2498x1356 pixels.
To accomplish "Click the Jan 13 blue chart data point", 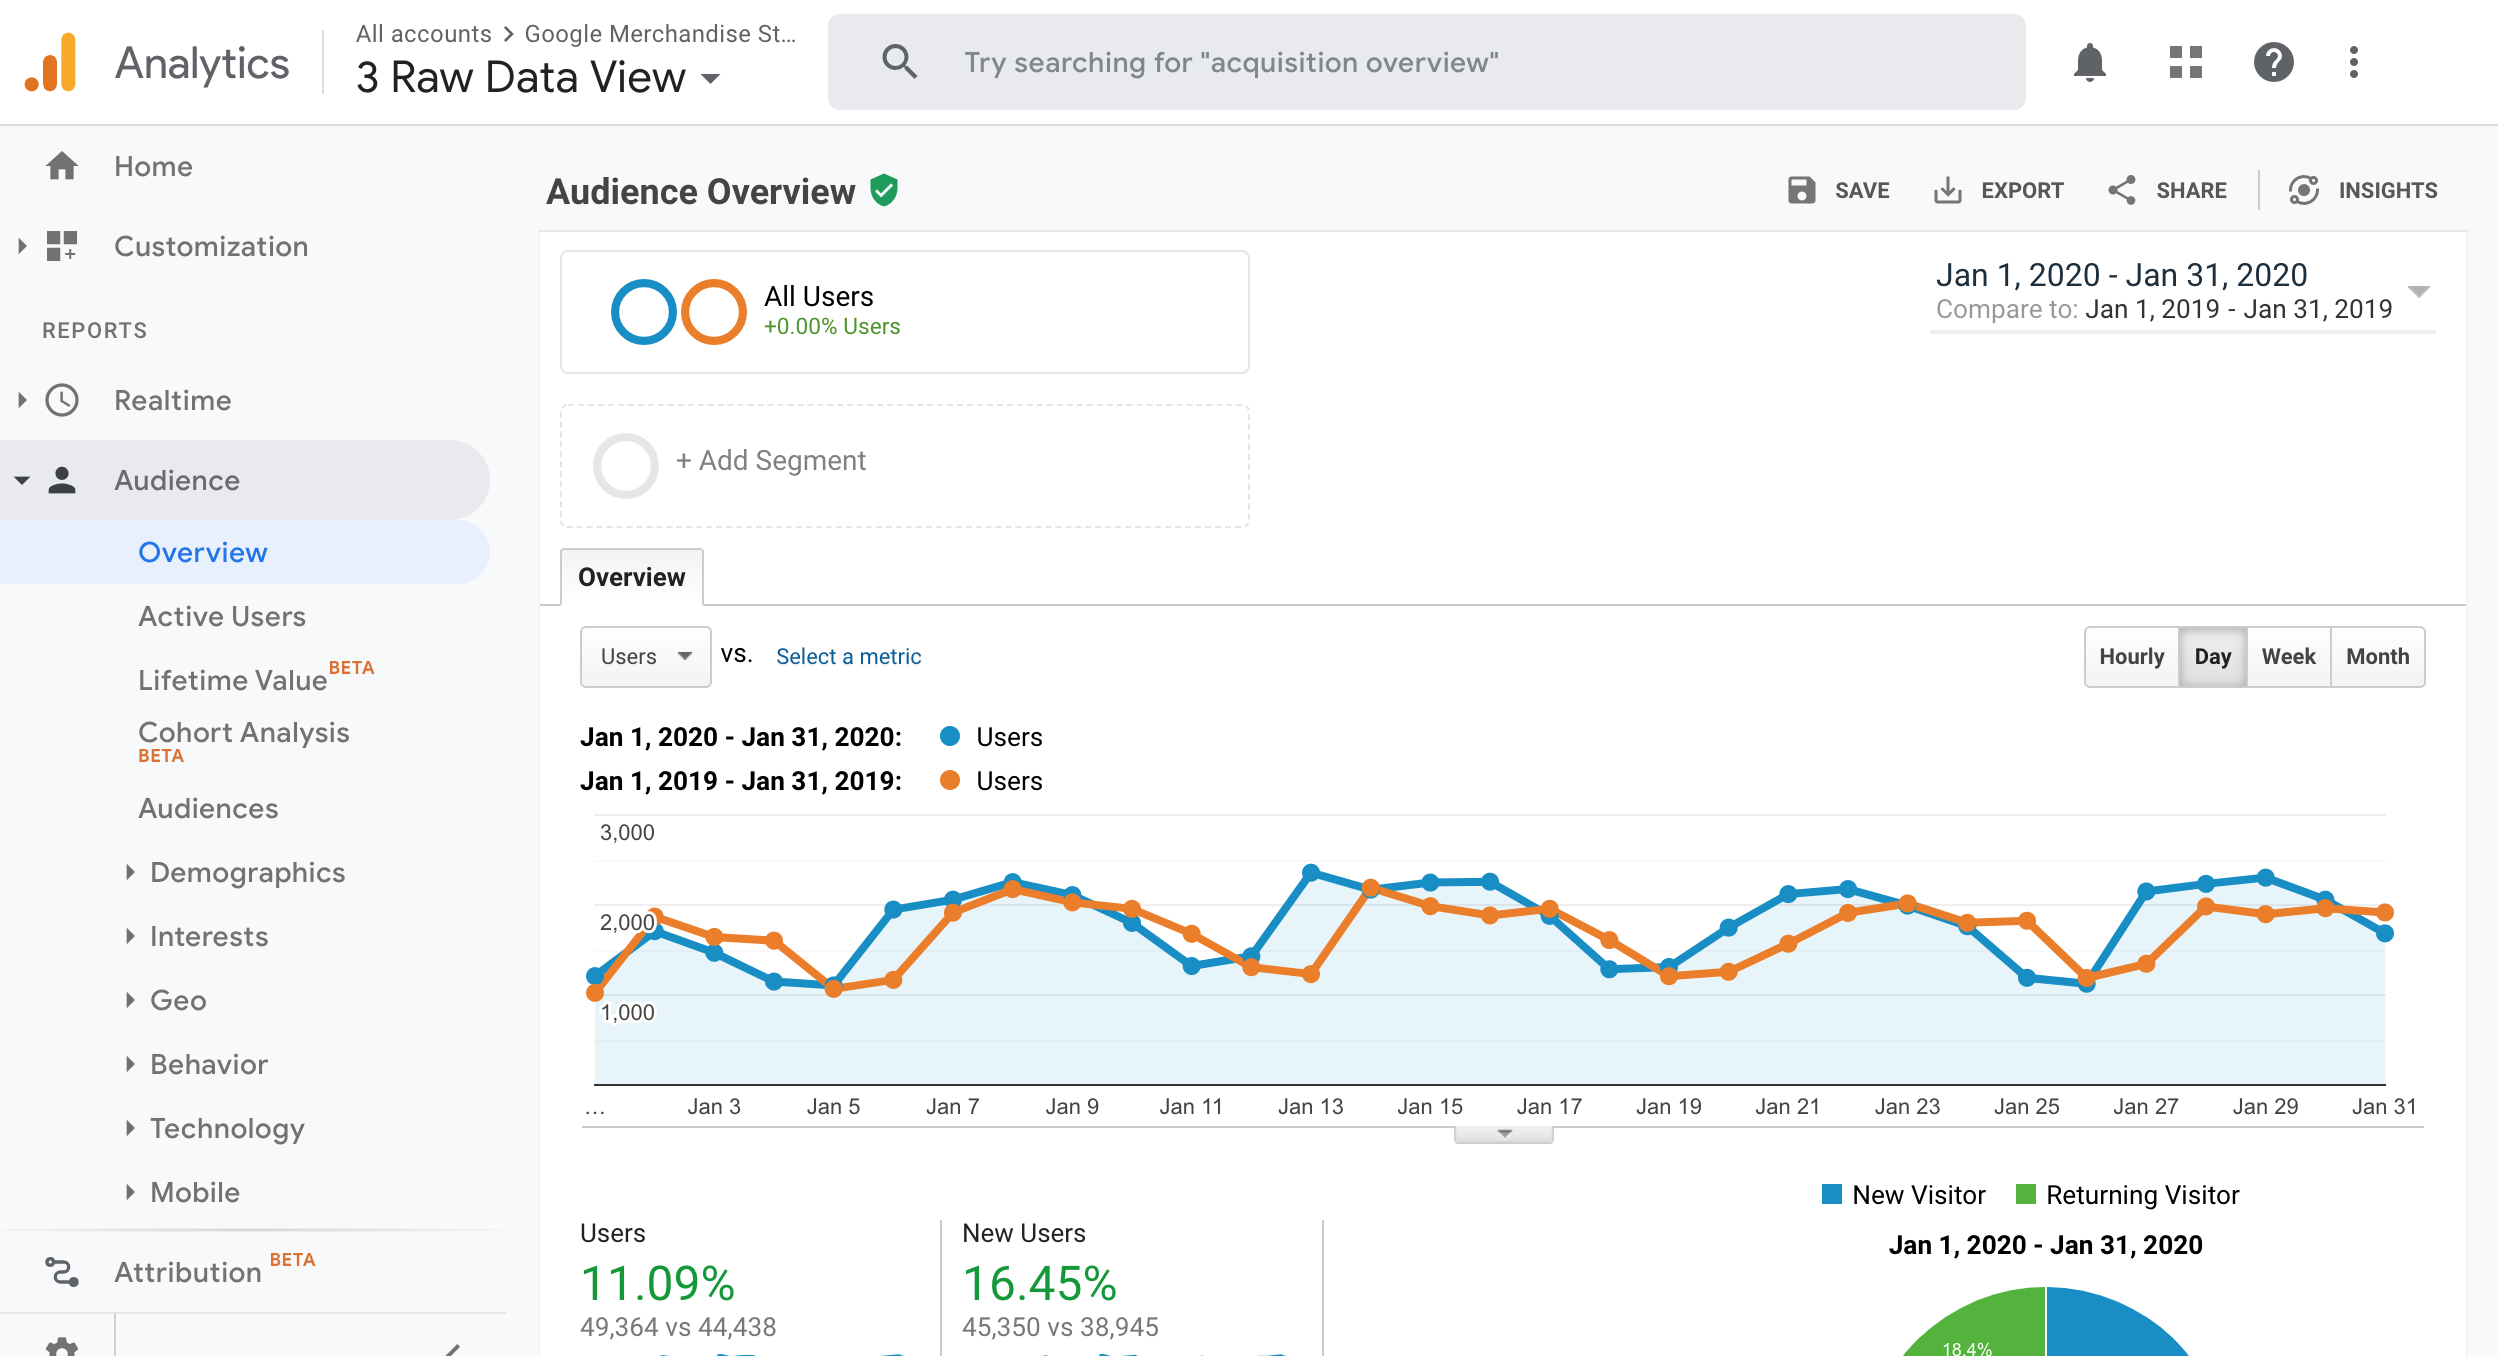I will coord(1310,872).
